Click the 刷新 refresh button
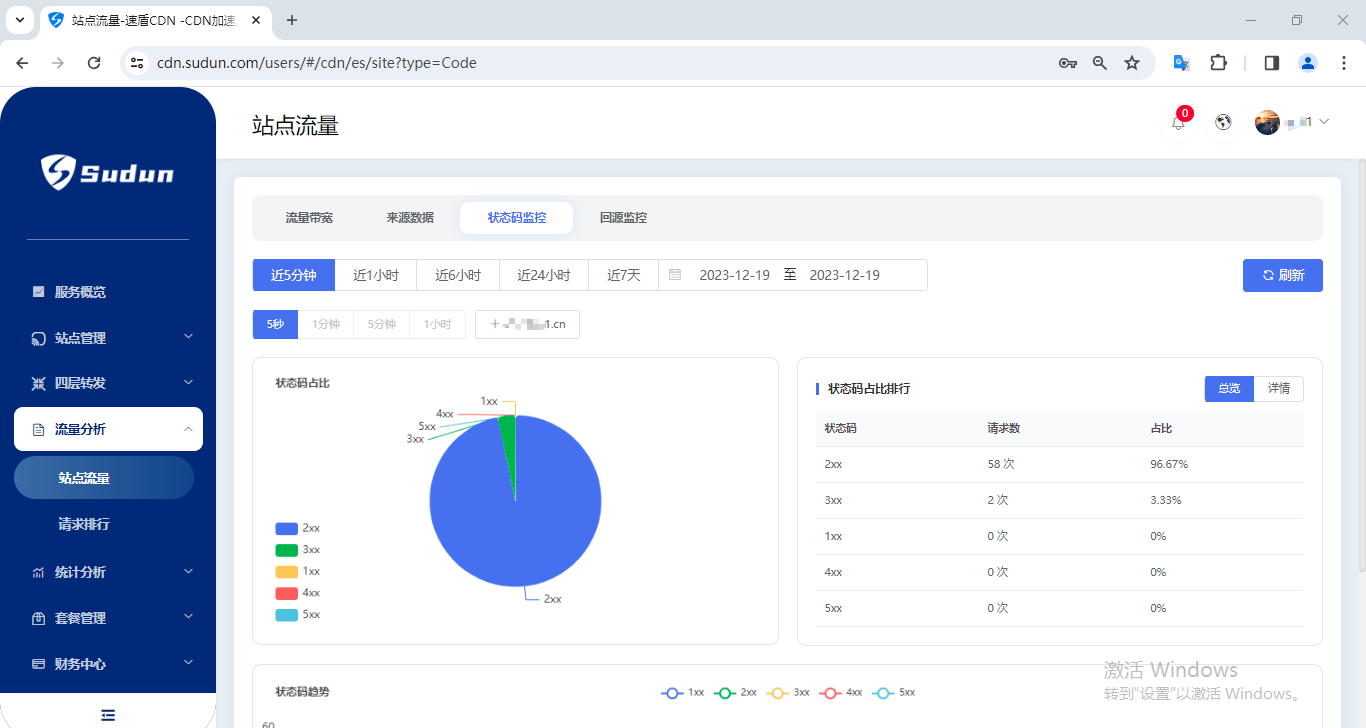Screen dimensions: 1366x728 point(1282,275)
